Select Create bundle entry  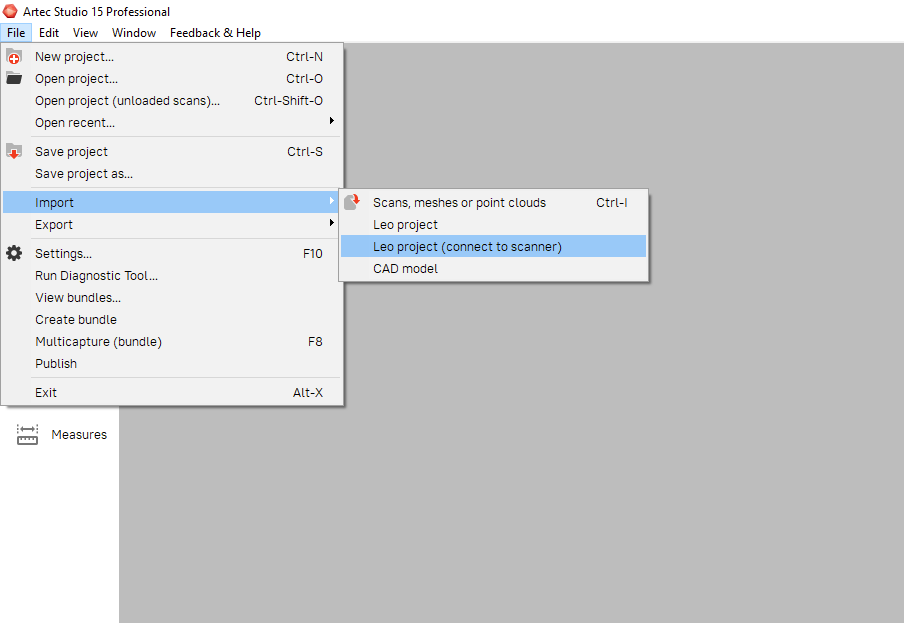click(x=172, y=319)
